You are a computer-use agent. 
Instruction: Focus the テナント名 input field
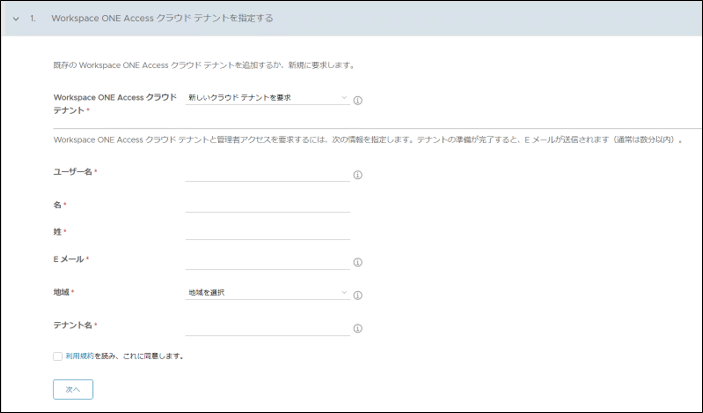[x=268, y=328]
